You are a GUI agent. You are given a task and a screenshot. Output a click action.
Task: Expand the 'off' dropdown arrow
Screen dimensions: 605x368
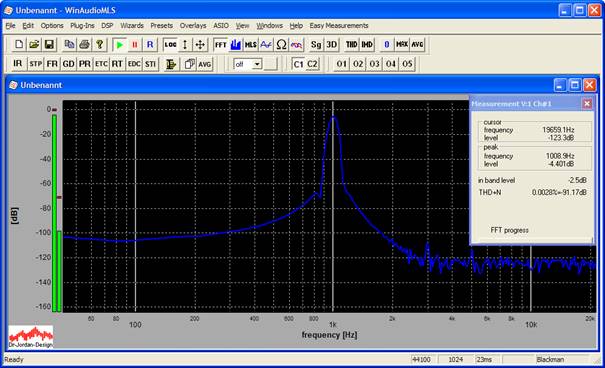tap(257, 64)
